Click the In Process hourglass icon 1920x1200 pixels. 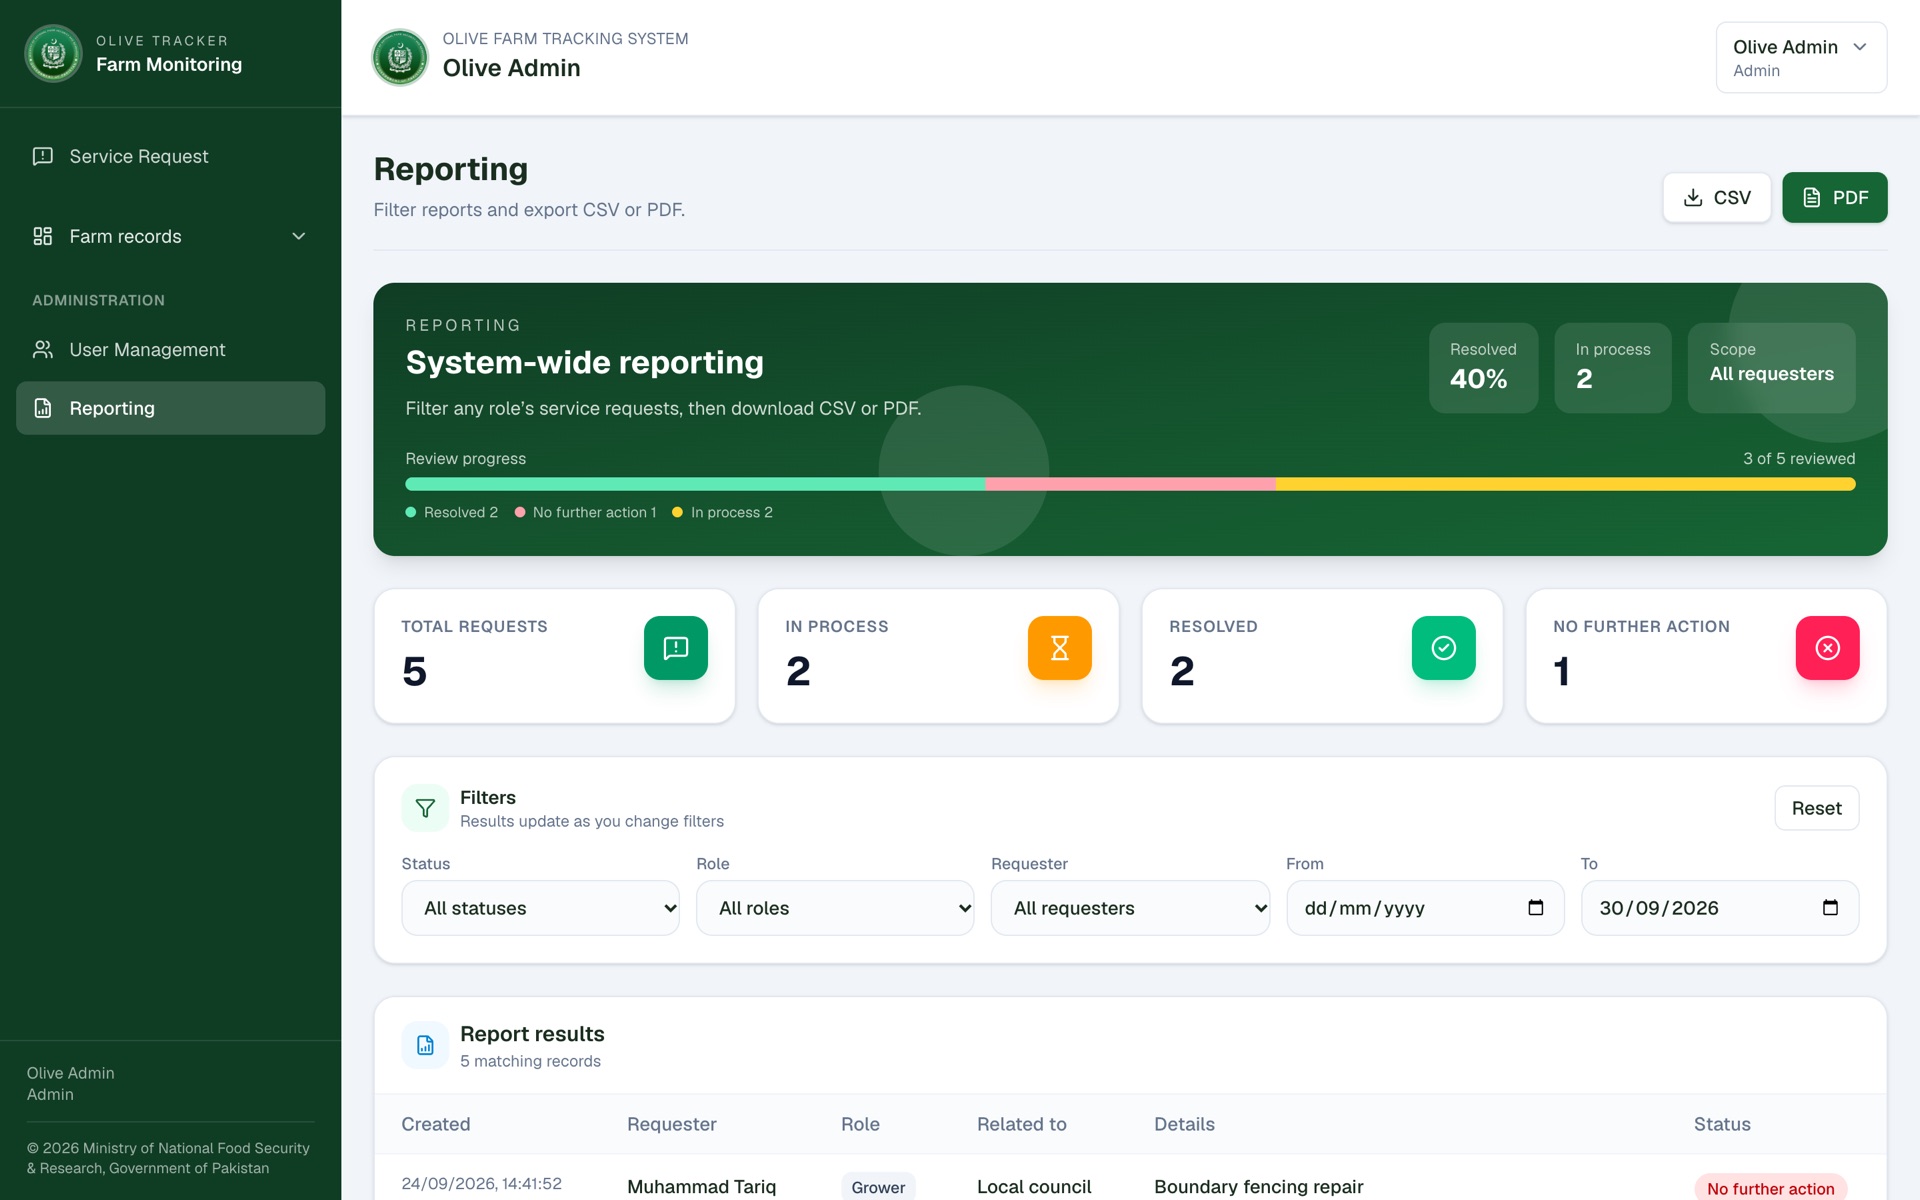[1060, 648]
